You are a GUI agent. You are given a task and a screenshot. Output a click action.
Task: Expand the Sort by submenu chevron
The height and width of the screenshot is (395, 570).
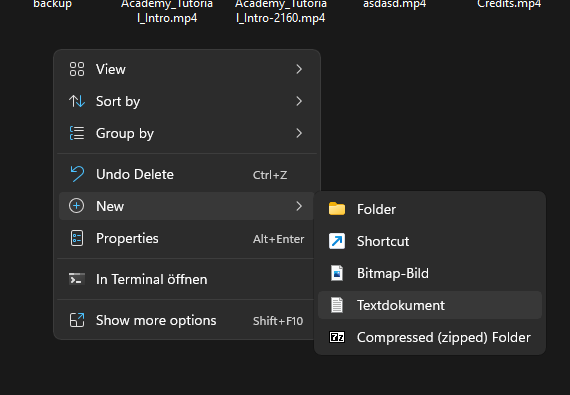coord(299,101)
